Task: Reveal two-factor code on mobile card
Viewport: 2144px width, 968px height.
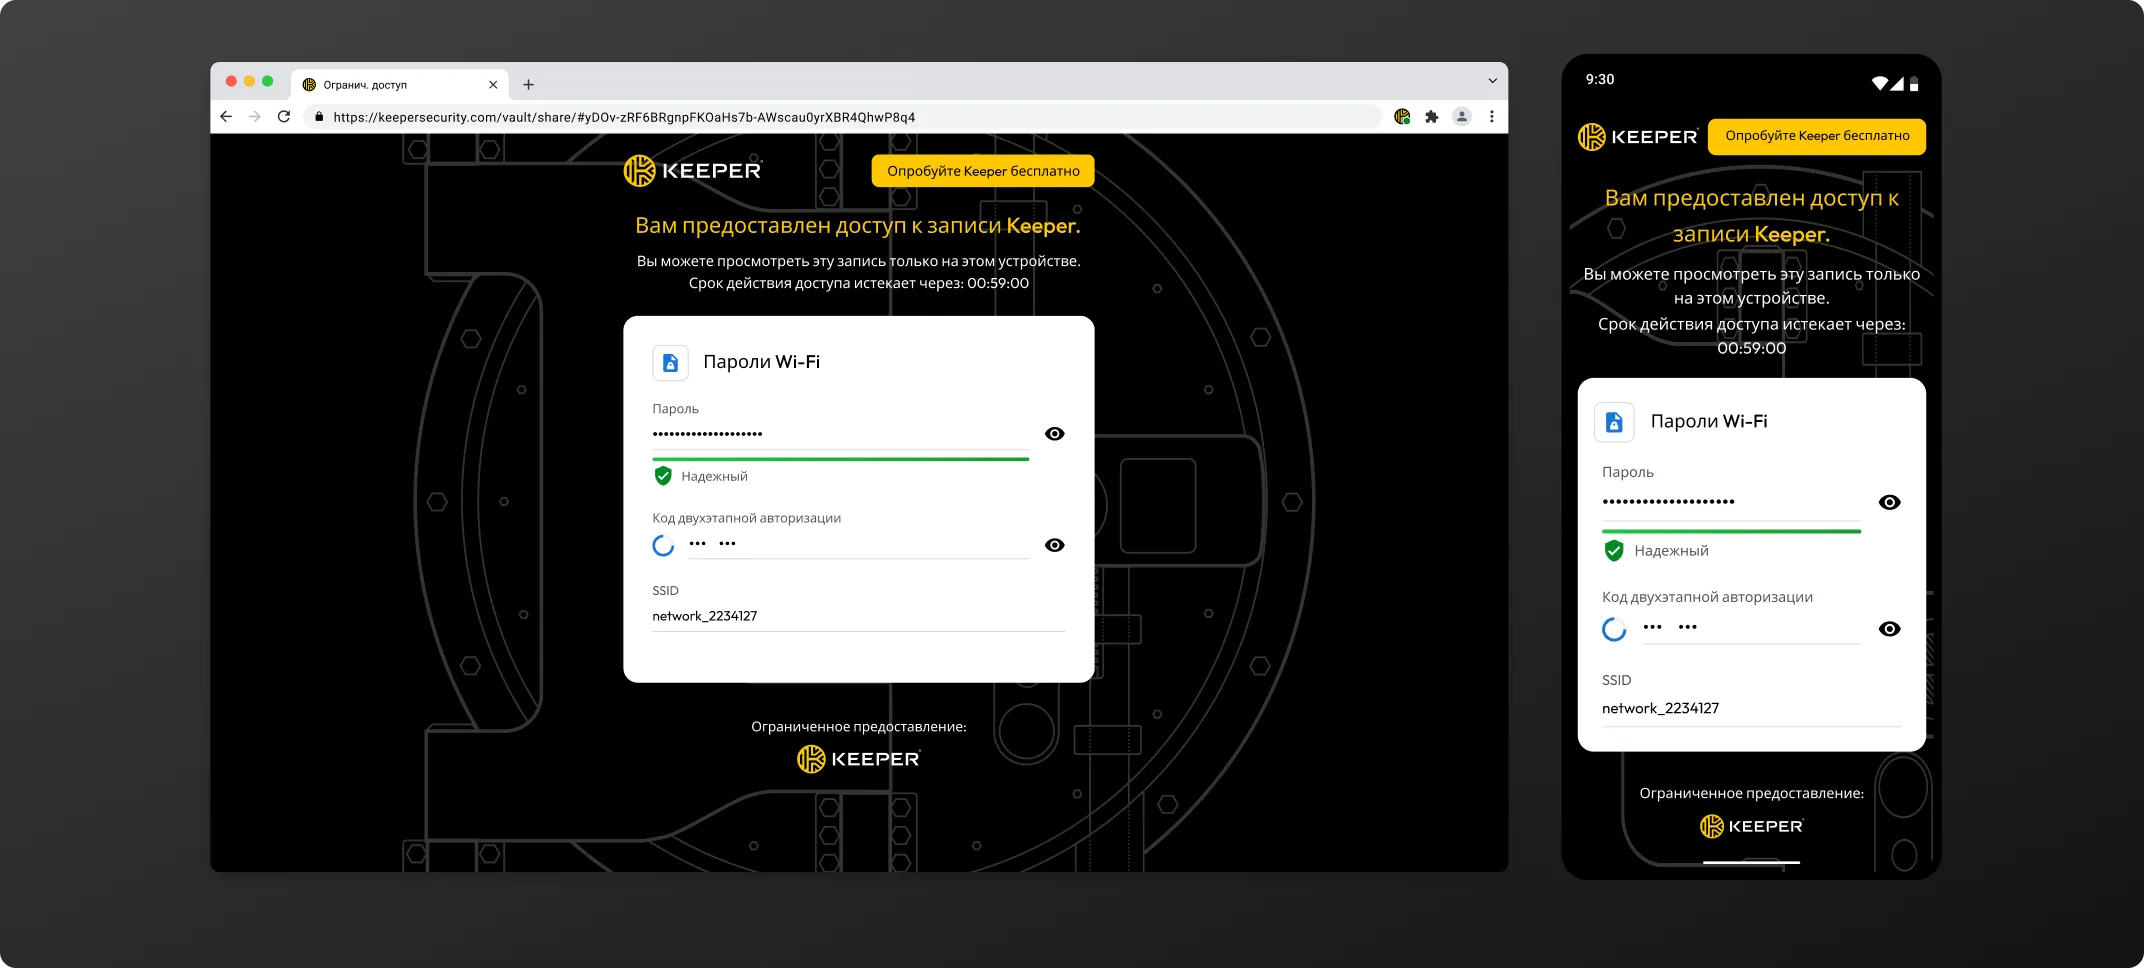Action: pyautogui.click(x=1889, y=629)
